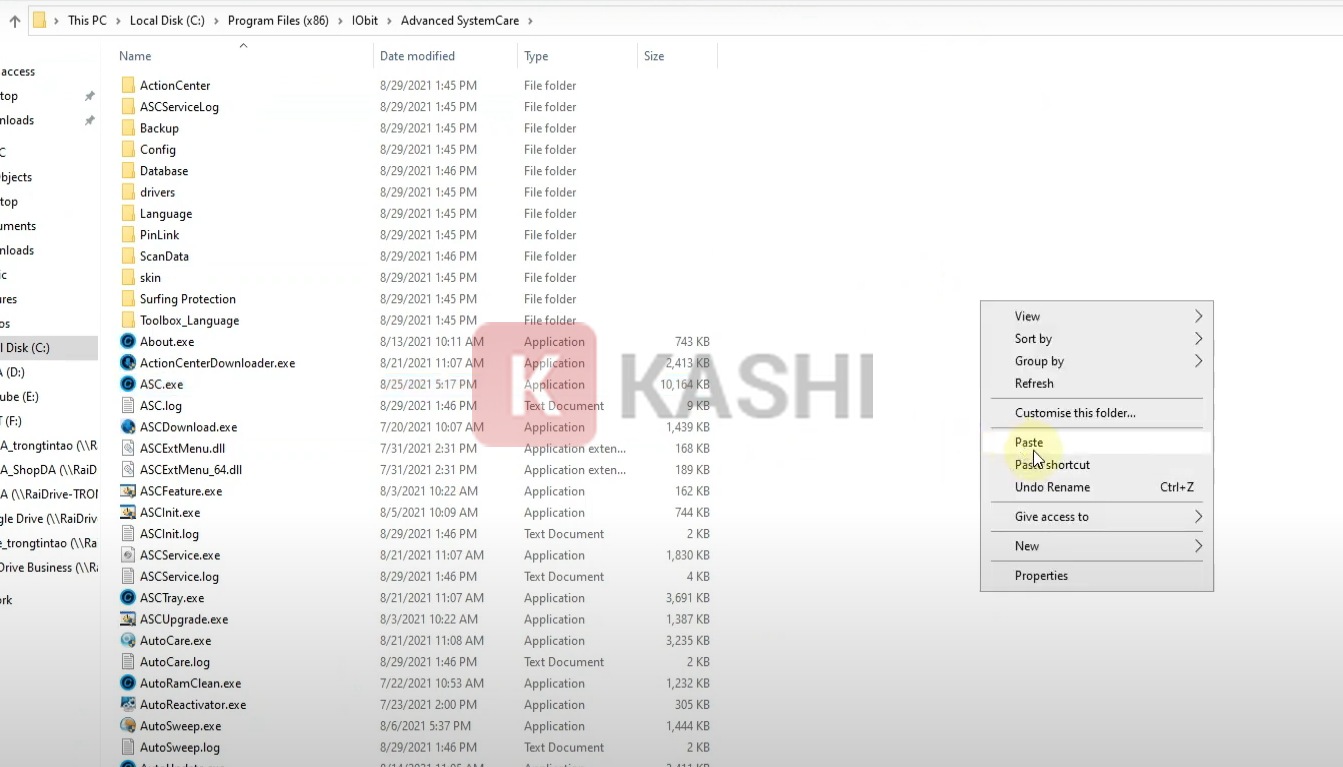Select the AutoSweep.exe file icon

click(x=127, y=726)
